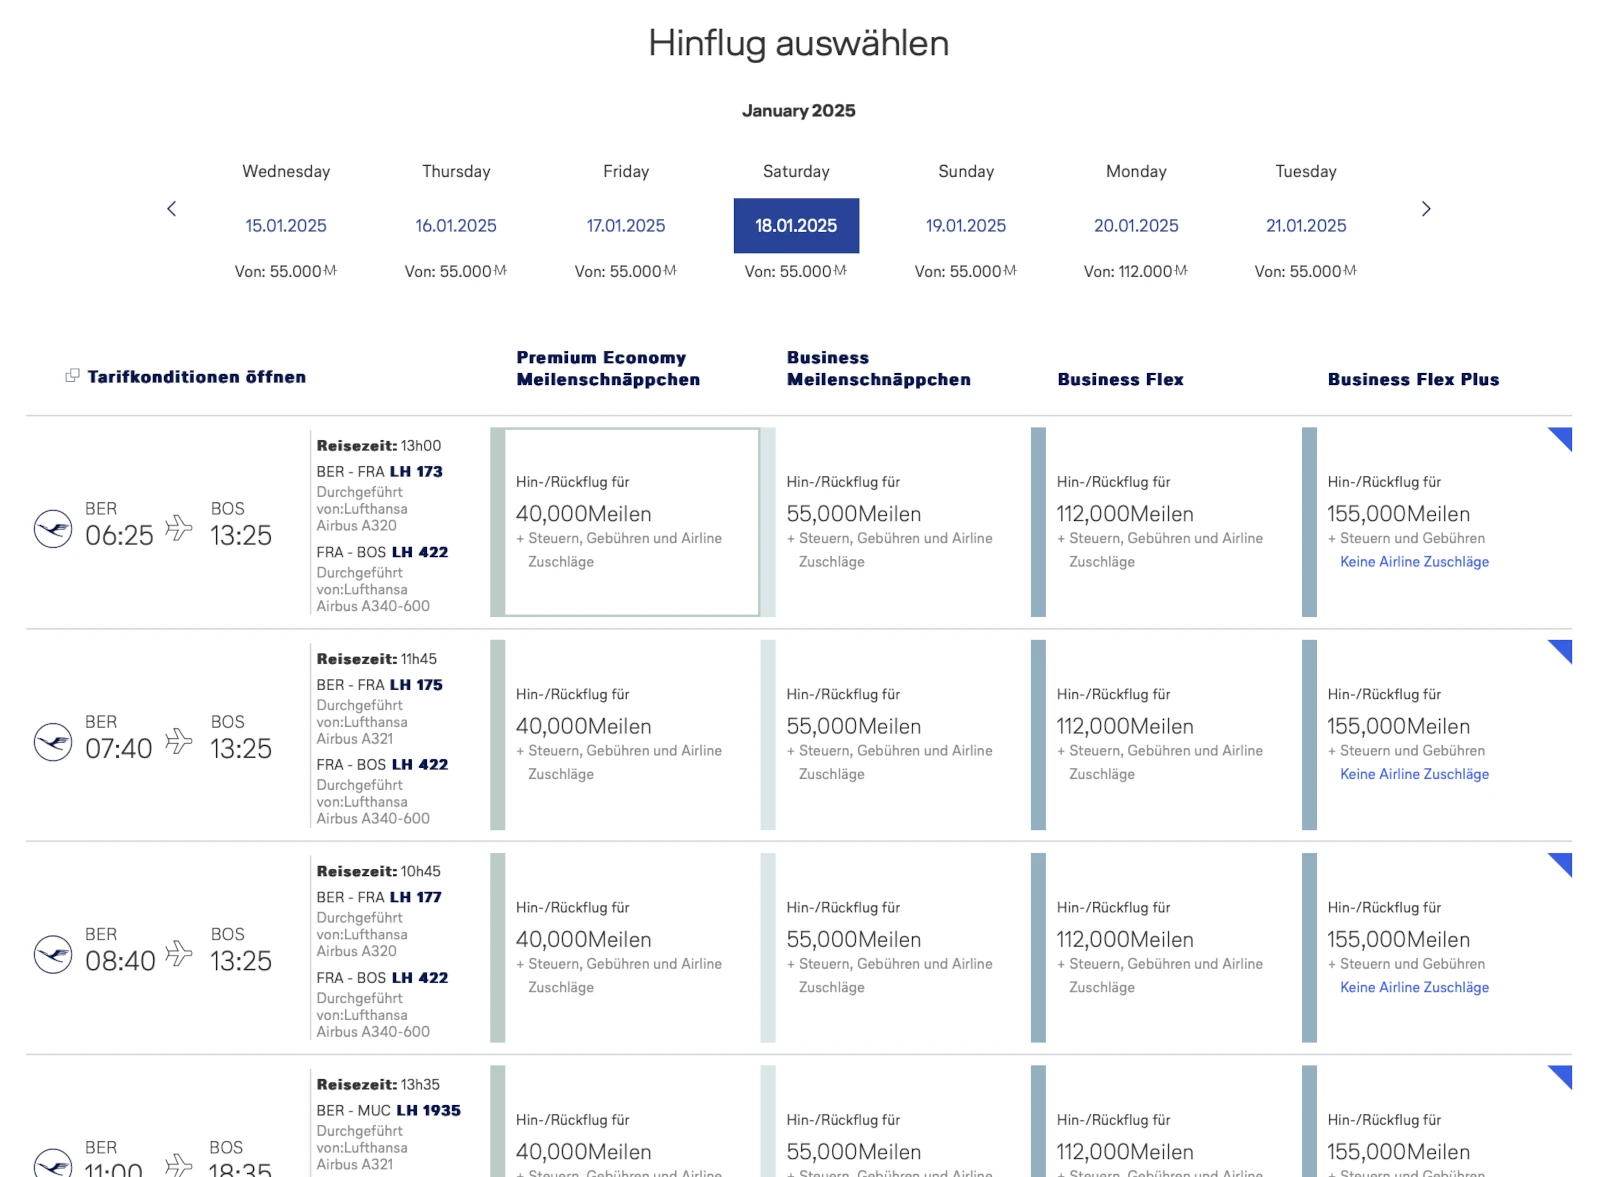Select Saturday 18.01.2025 date tab
The image size is (1600, 1177).
click(x=796, y=226)
